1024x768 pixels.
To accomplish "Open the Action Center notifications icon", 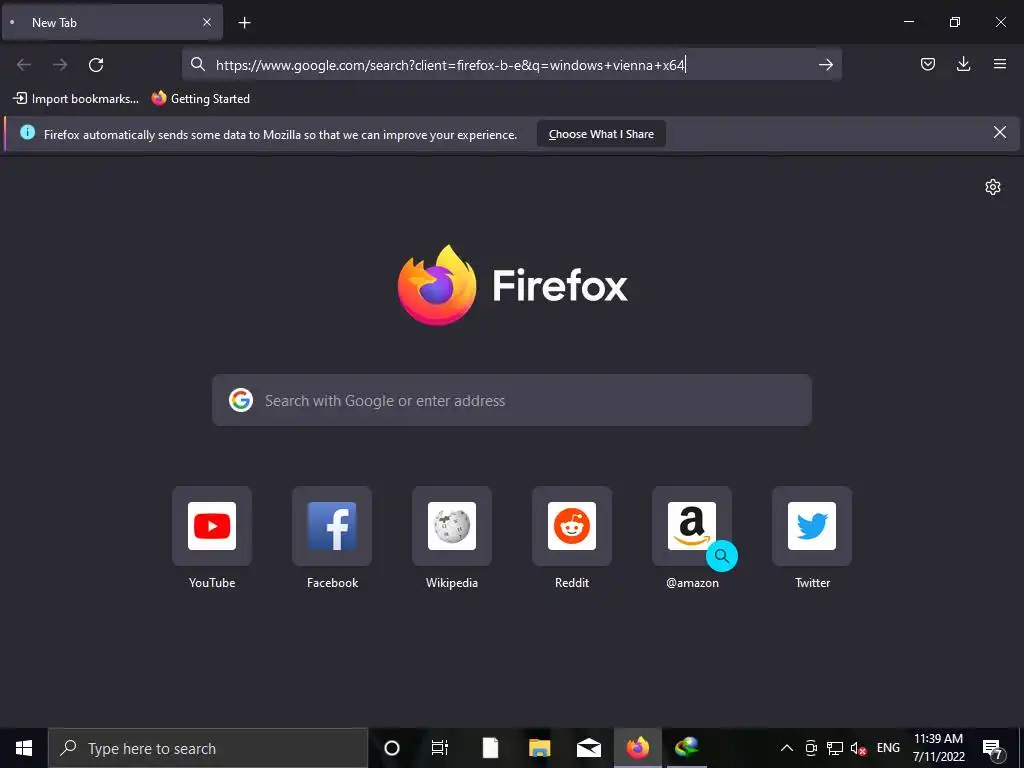I will 992,749.
